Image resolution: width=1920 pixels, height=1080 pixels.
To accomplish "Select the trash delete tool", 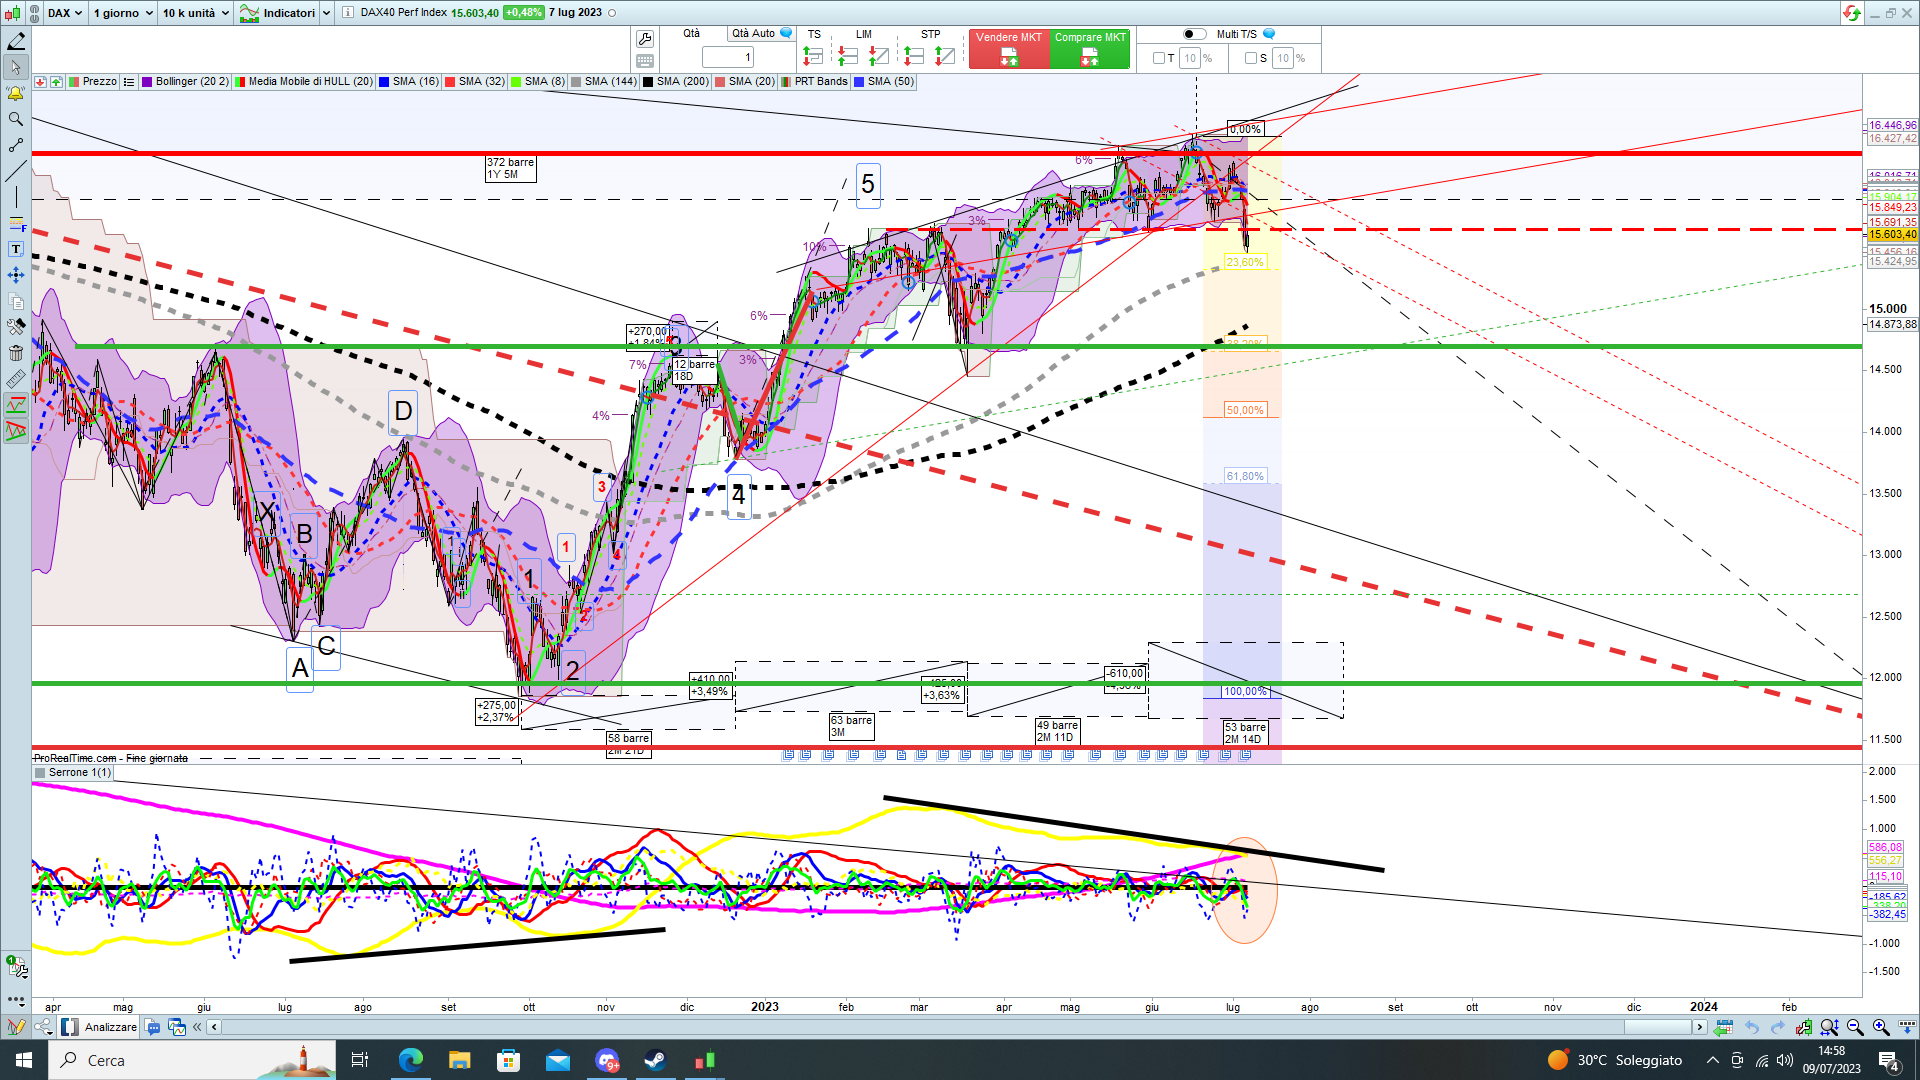I will click(x=16, y=353).
